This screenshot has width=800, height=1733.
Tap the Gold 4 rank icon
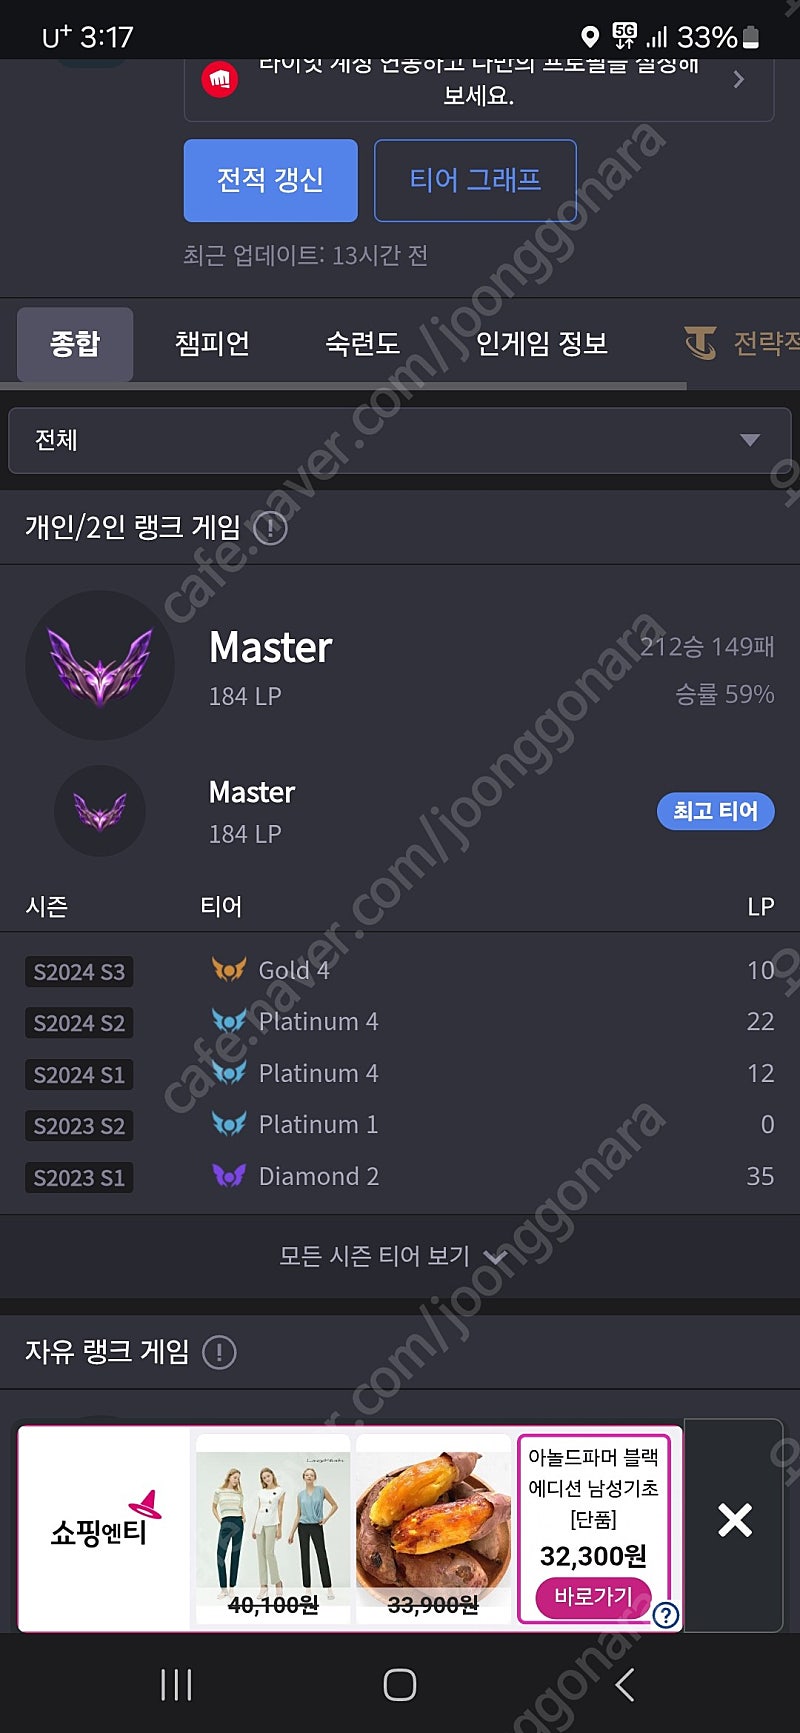[229, 970]
